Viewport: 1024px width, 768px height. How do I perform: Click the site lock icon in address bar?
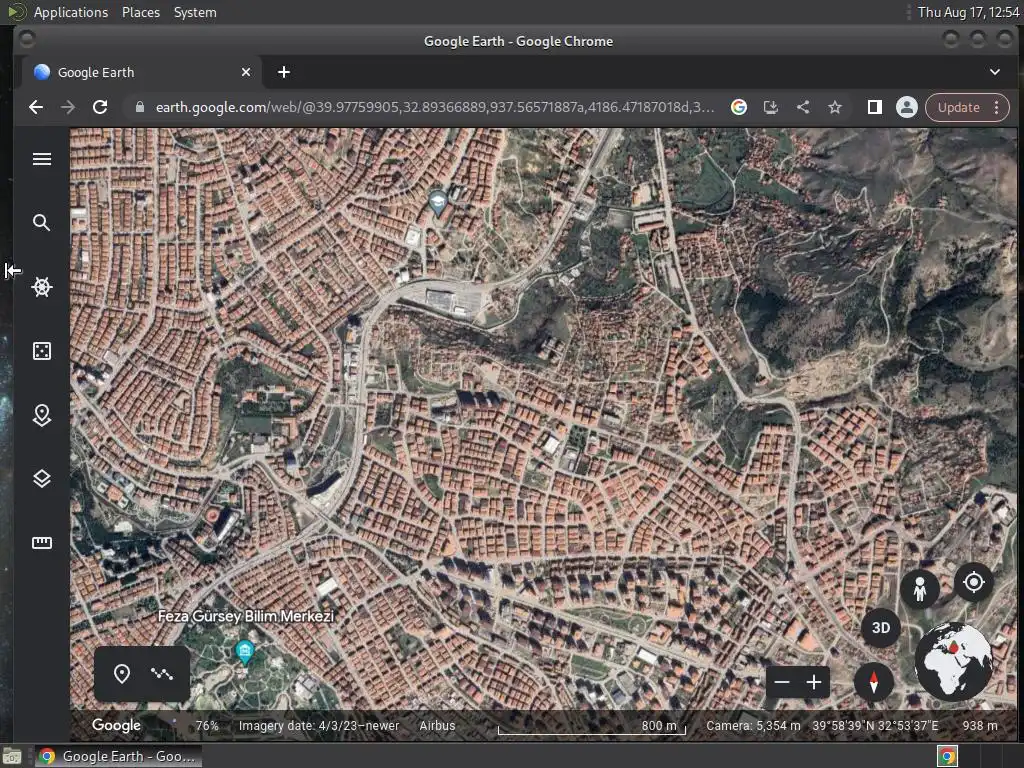click(139, 107)
